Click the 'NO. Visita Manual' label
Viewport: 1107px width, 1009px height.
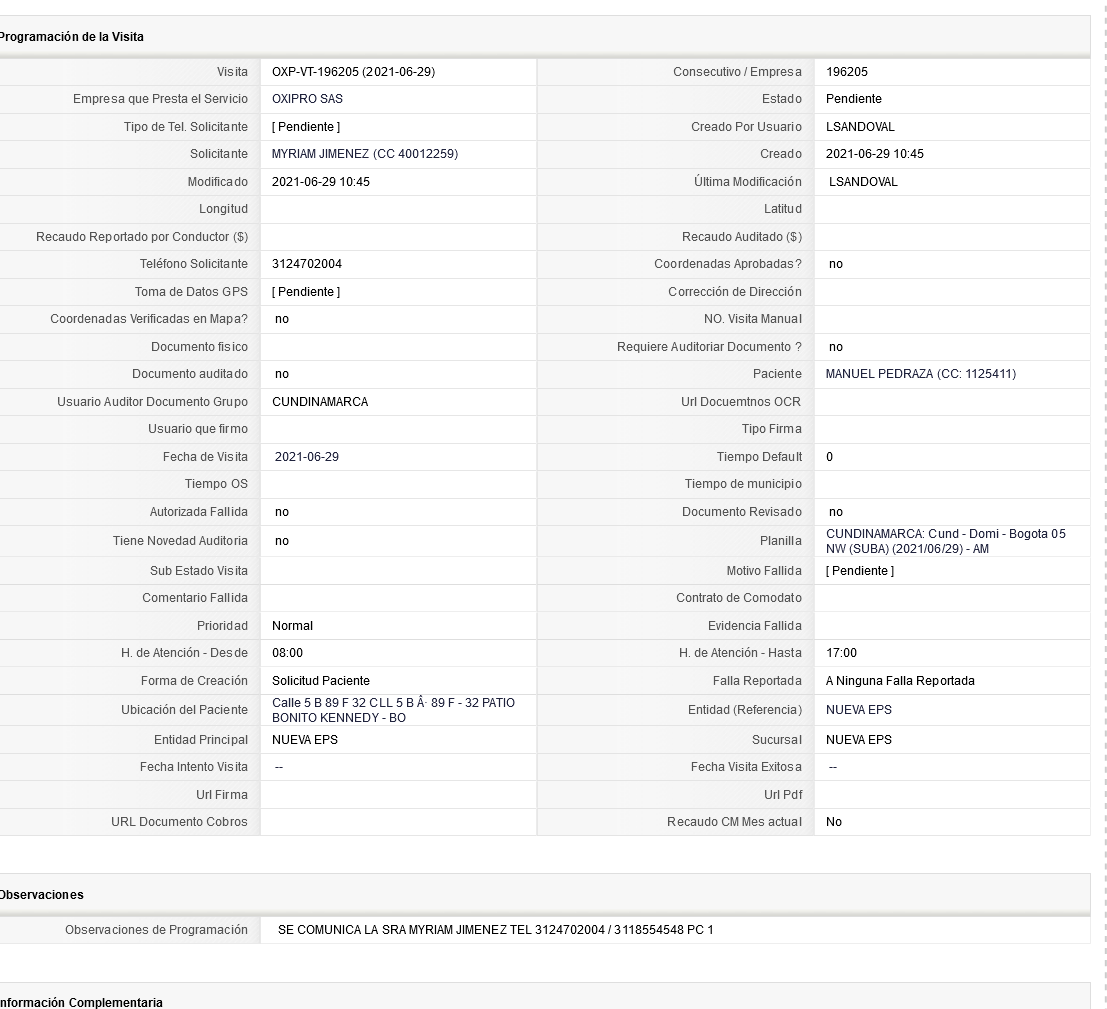pos(753,319)
